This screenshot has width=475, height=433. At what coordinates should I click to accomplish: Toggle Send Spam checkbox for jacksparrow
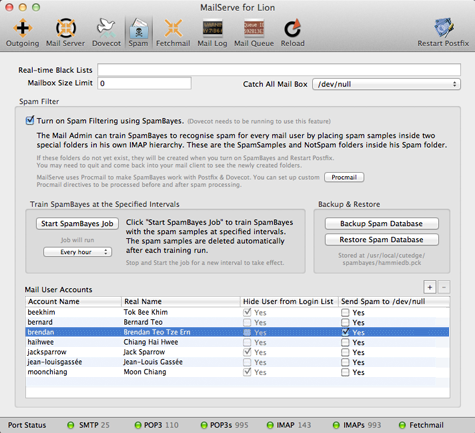(x=345, y=352)
